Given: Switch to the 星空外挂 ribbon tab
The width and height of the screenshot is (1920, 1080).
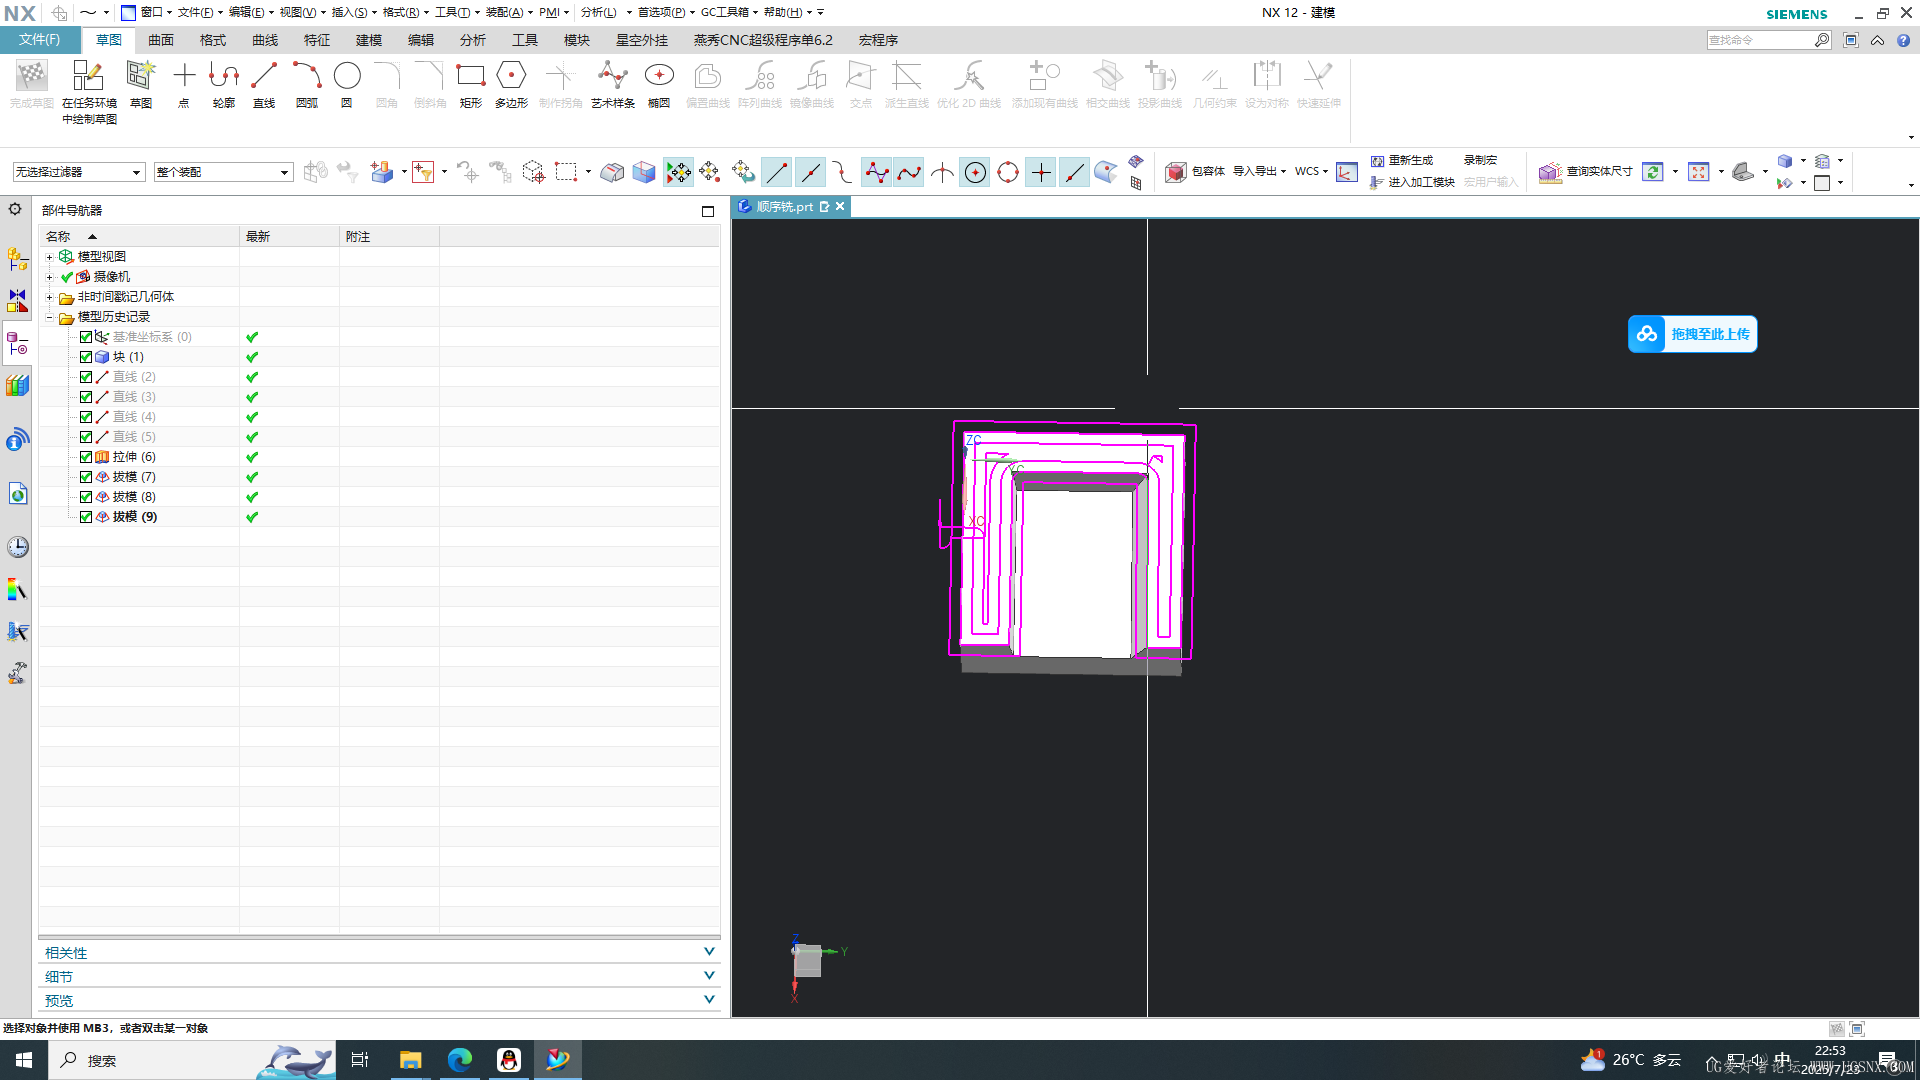Looking at the screenshot, I should coord(642,40).
